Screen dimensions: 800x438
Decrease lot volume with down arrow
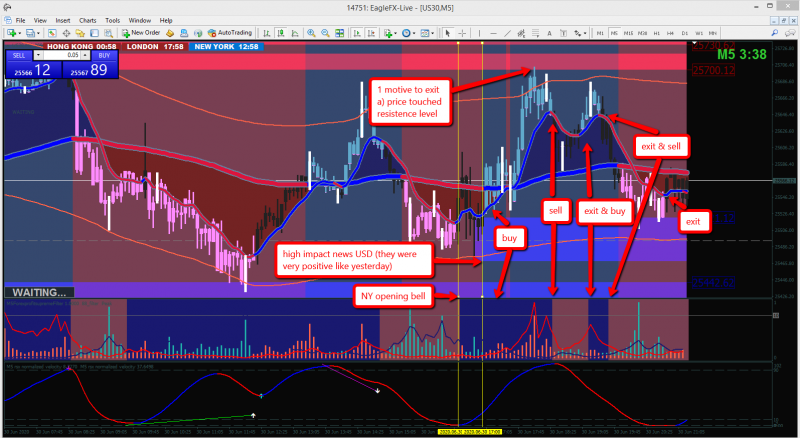(x=38, y=55)
